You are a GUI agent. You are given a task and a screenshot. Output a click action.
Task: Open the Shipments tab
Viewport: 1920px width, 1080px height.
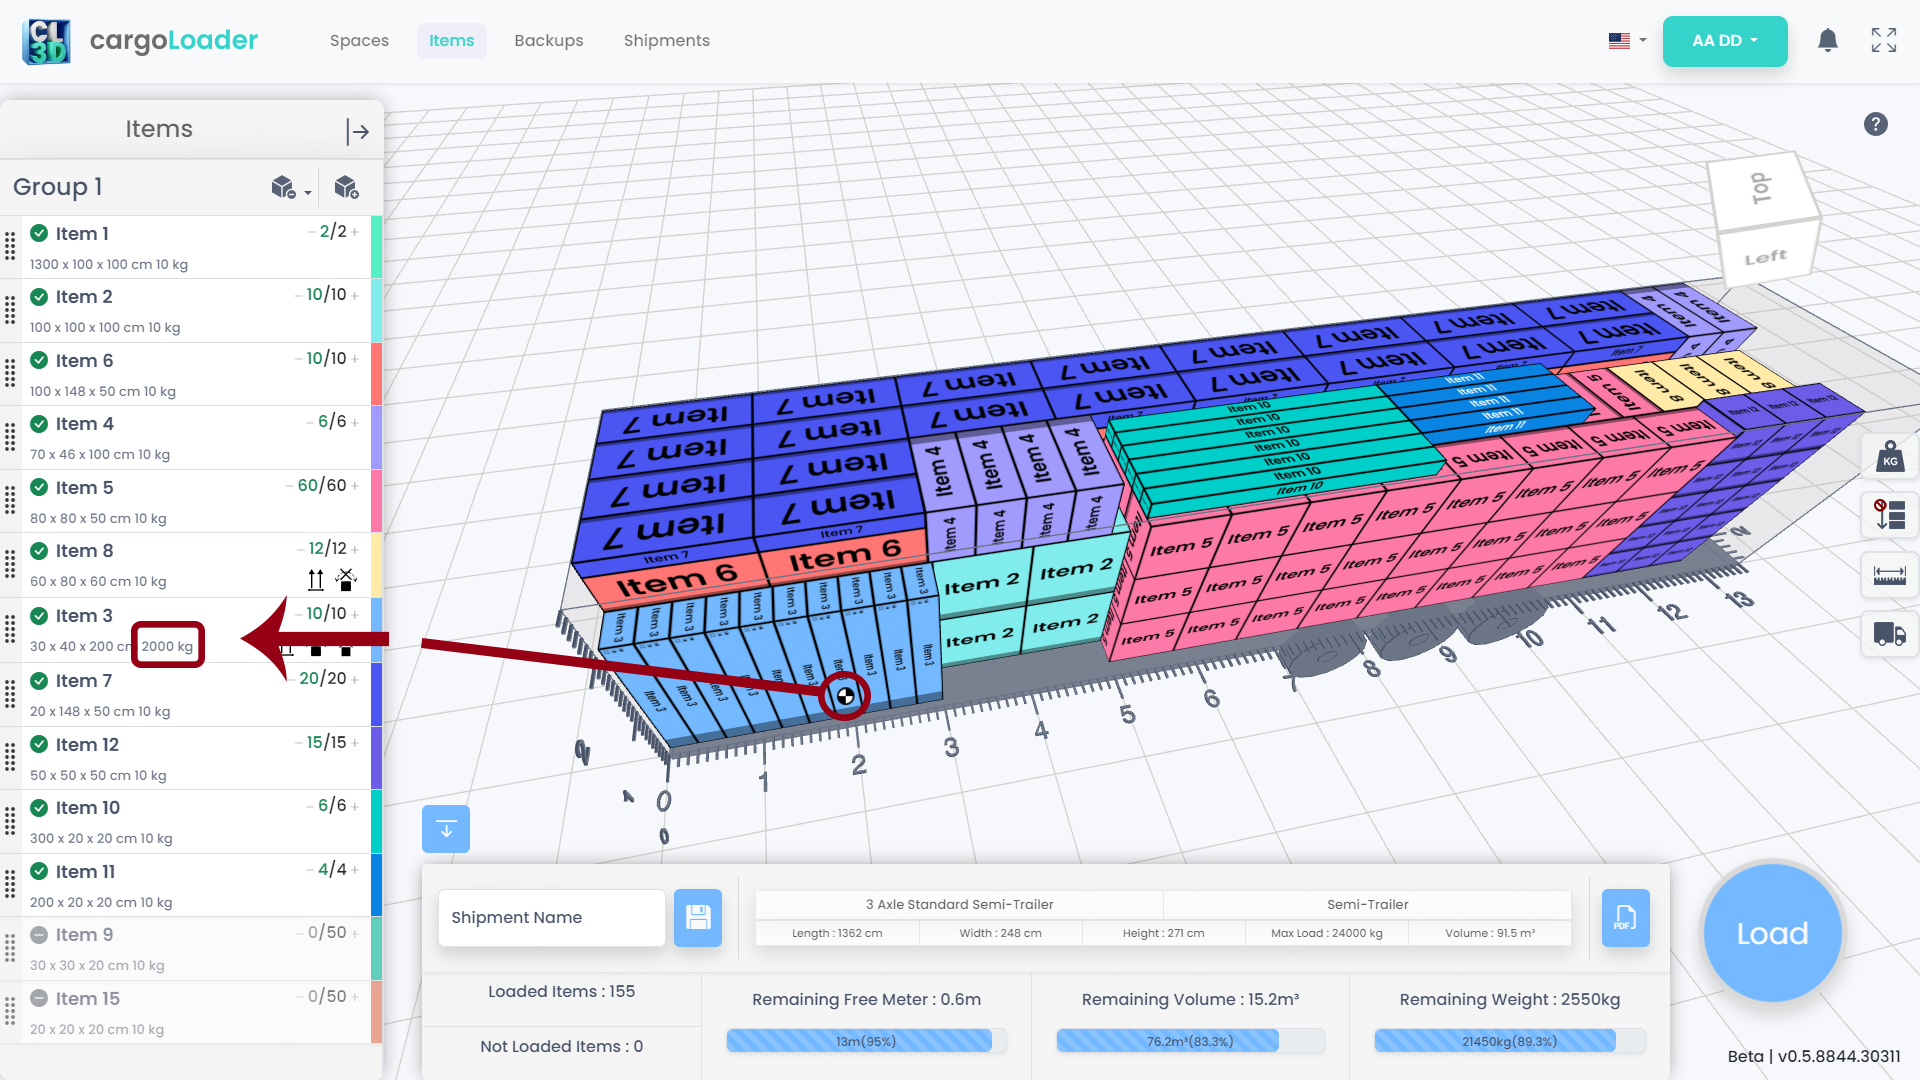click(x=666, y=41)
